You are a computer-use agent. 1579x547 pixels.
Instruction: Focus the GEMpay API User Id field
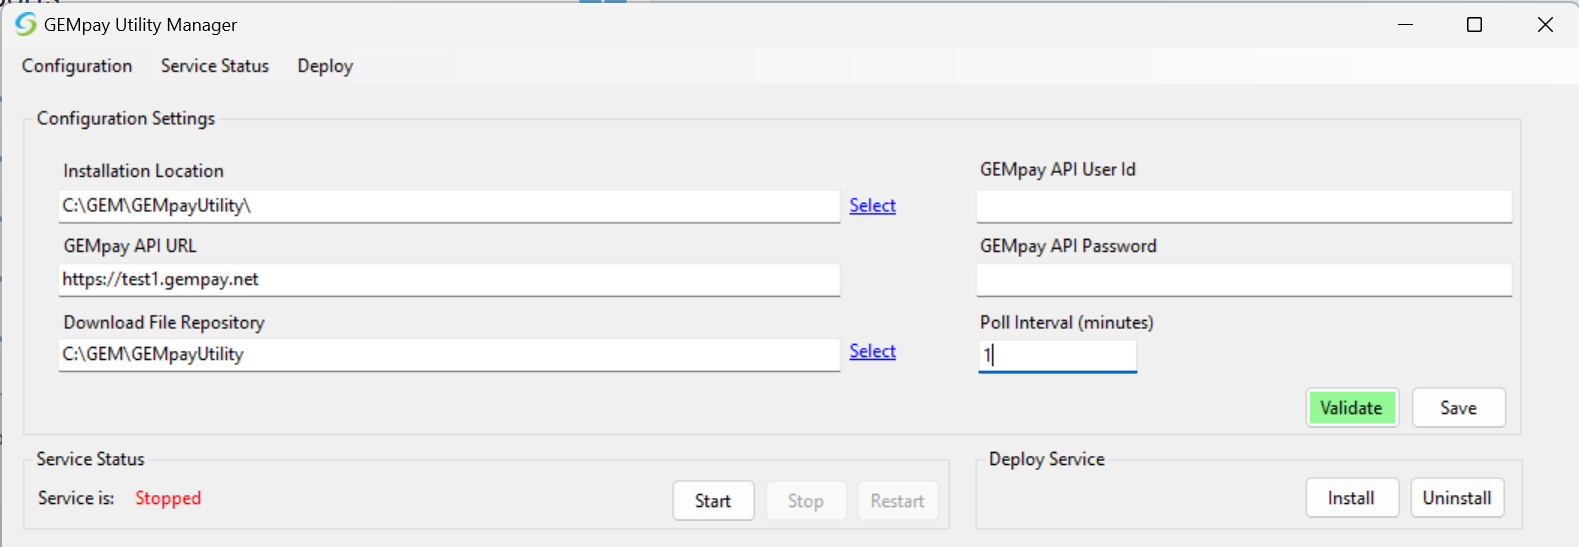pyautogui.click(x=1243, y=206)
